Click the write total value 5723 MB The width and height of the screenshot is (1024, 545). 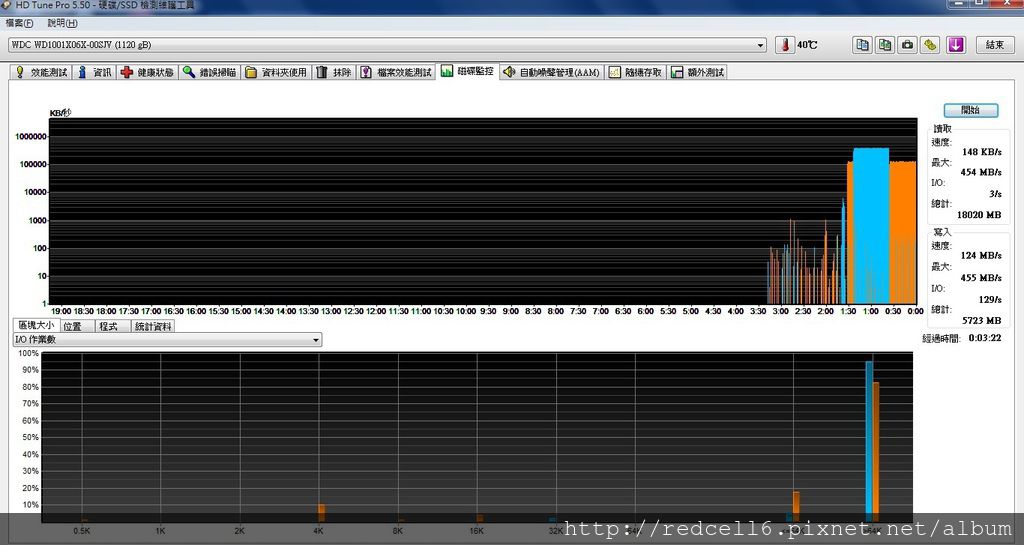[982, 320]
